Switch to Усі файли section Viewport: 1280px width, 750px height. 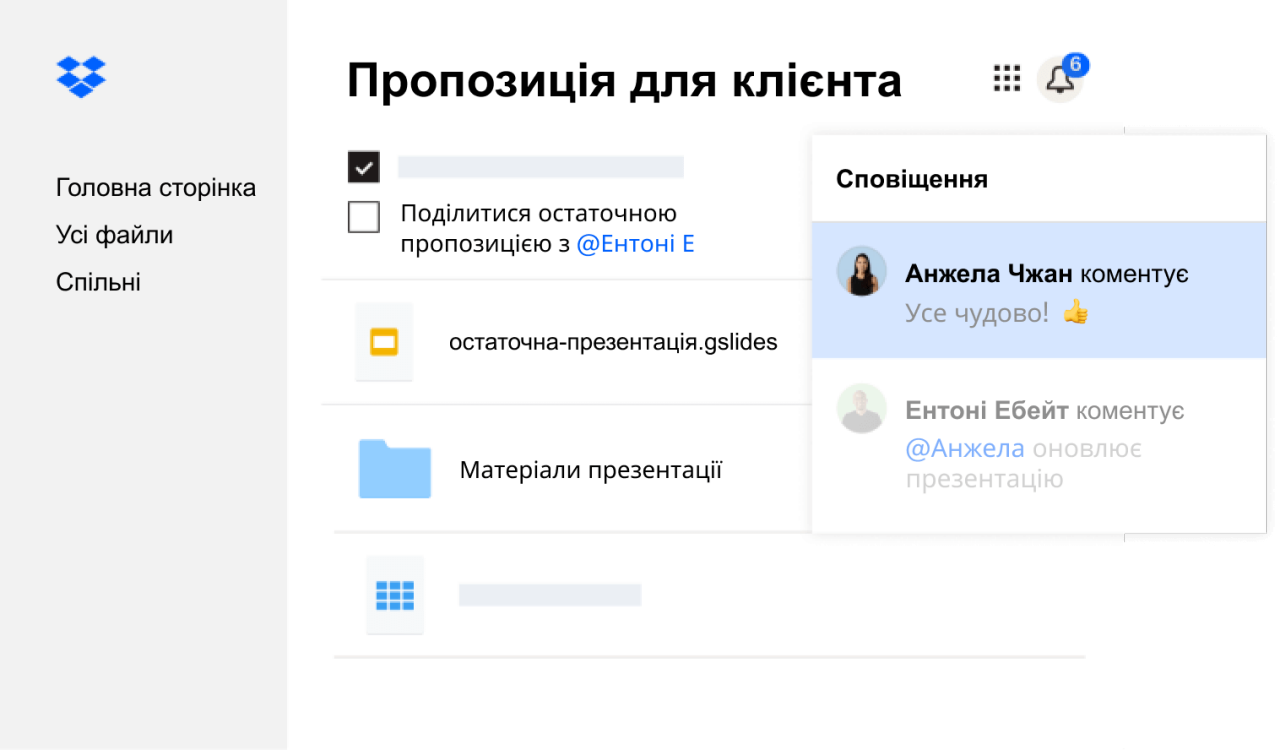click(x=115, y=234)
